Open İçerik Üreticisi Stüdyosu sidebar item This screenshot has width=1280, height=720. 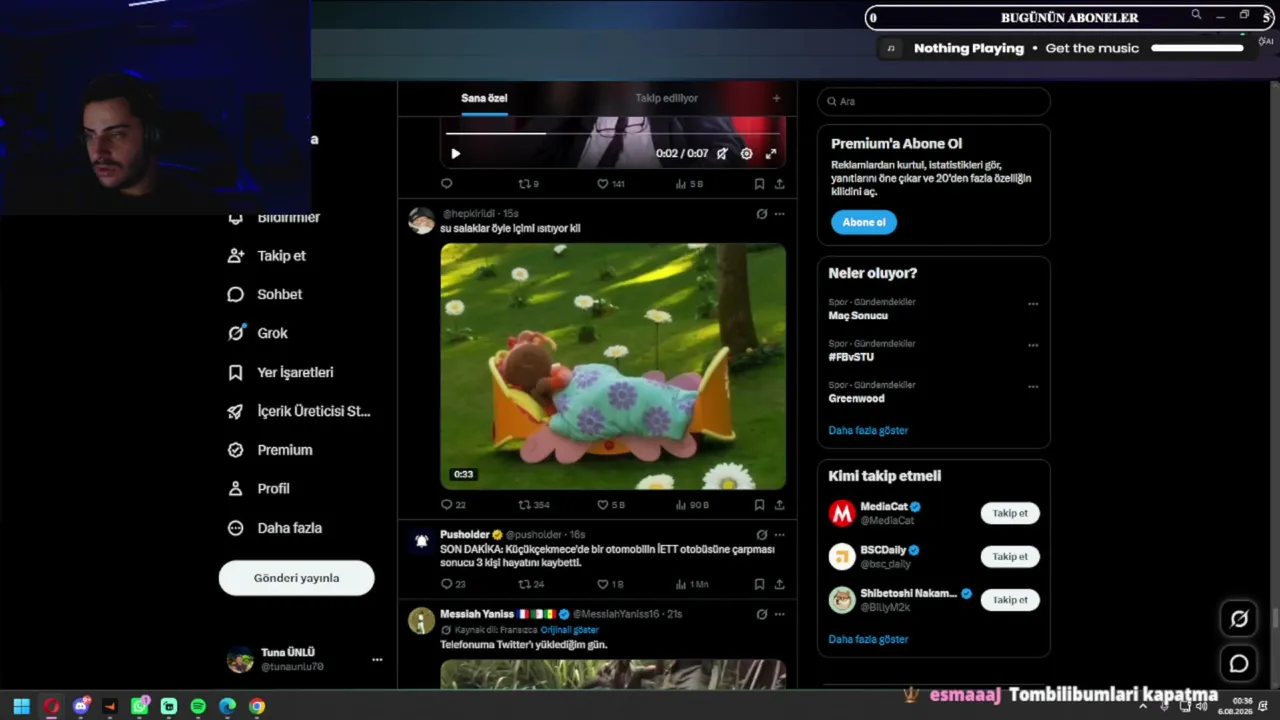[x=299, y=411]
